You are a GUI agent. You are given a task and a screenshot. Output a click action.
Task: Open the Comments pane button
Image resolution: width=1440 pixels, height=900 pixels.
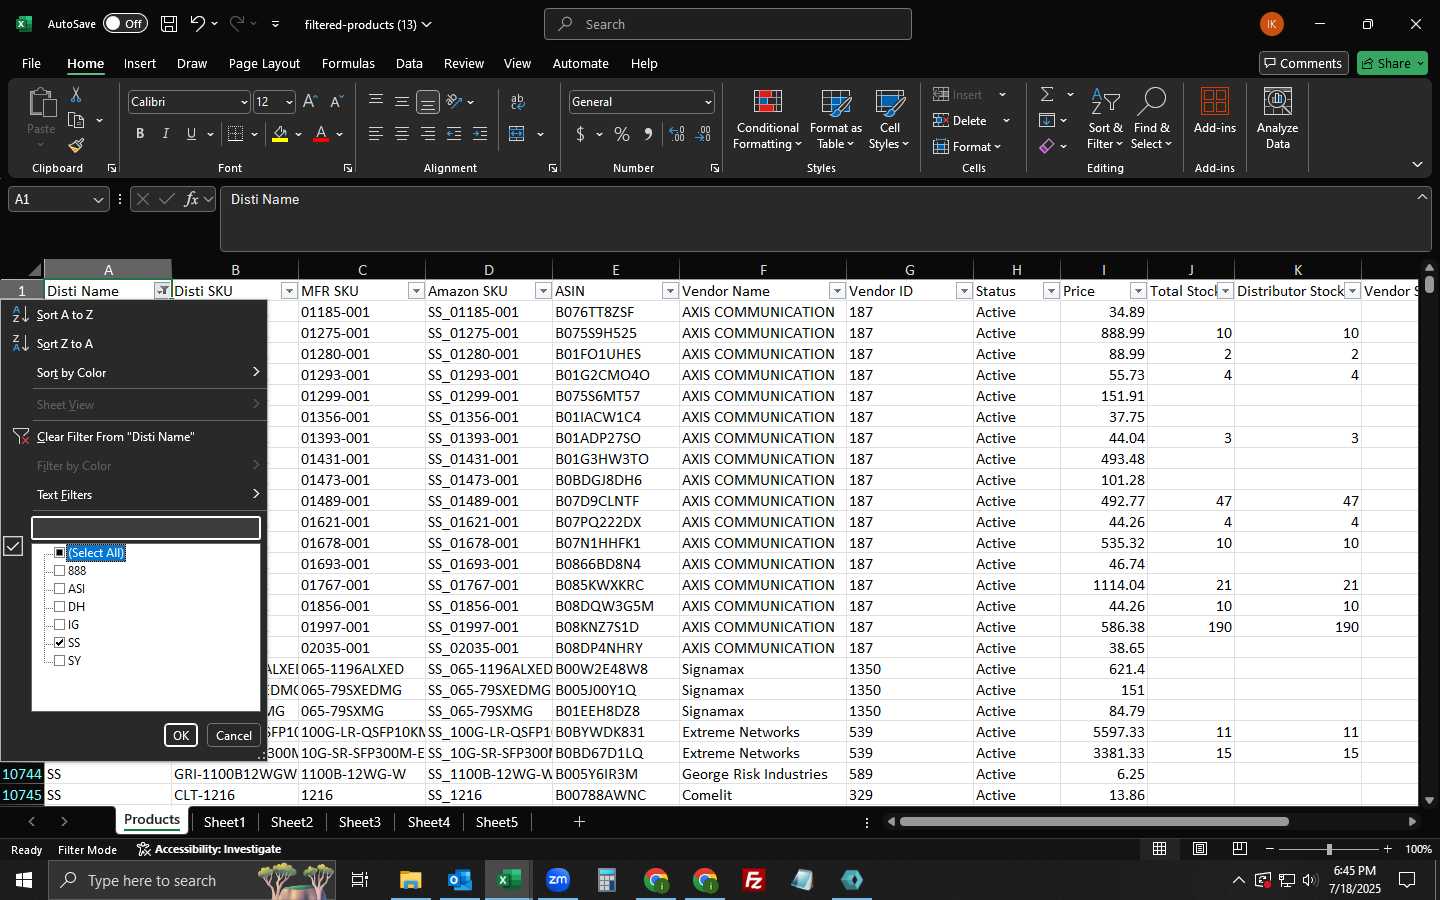point(1303,63)
